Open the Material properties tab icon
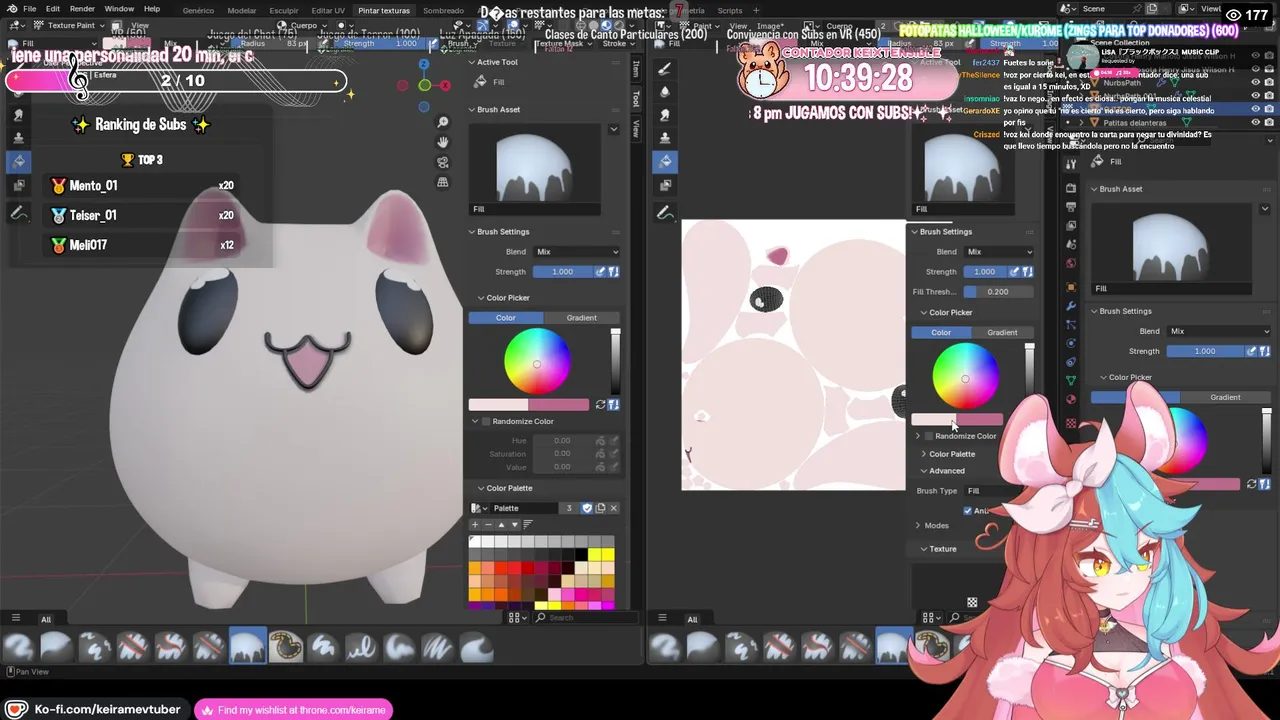This screenshot has width=1280, height=720. pos(1071,400)
